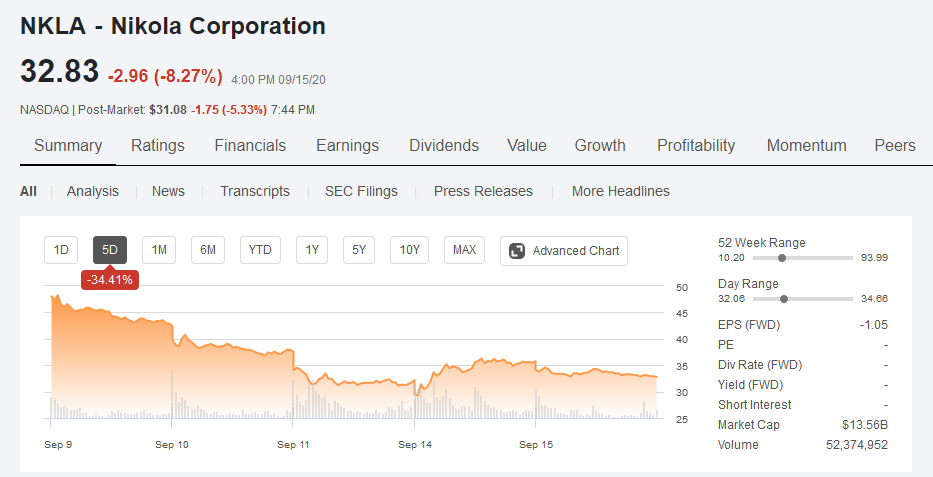Viewport: 933px width, 477px height.
Task: Click the 52 week low 10.20
Action: [x=731, y=258]
